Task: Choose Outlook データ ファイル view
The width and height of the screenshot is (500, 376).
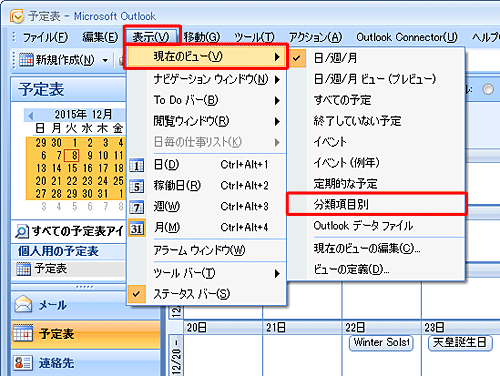Action: (x=377, y=226)
